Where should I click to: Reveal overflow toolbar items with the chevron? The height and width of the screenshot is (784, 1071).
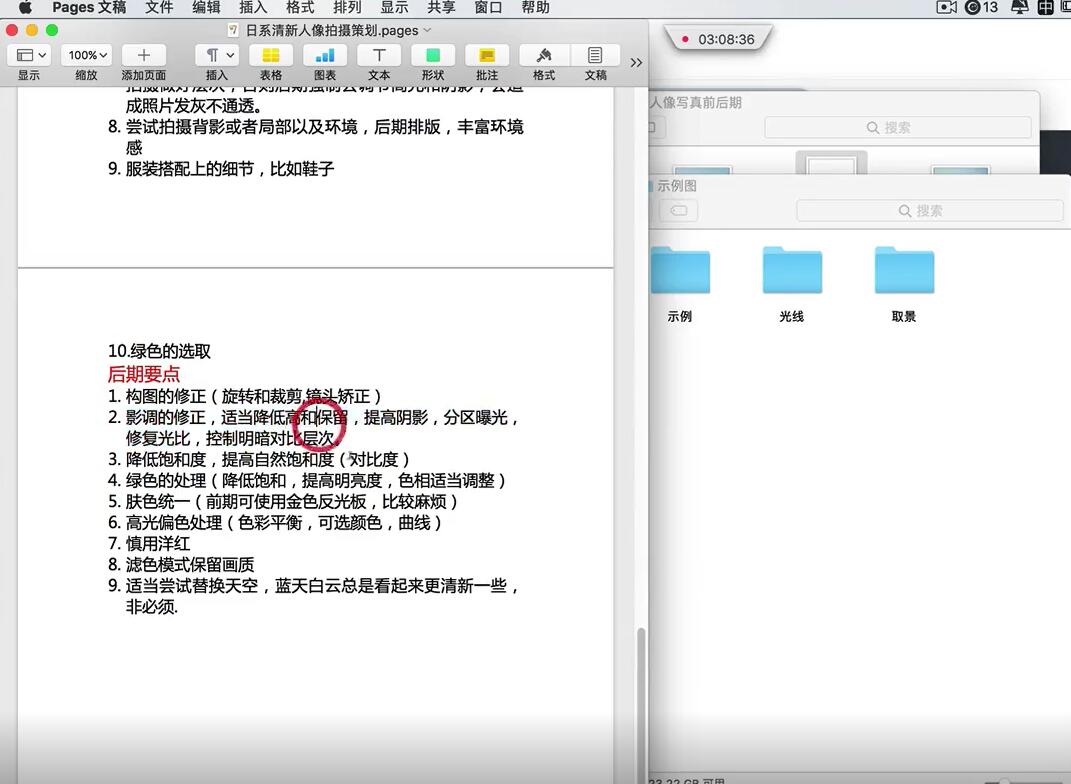[636, 61]
